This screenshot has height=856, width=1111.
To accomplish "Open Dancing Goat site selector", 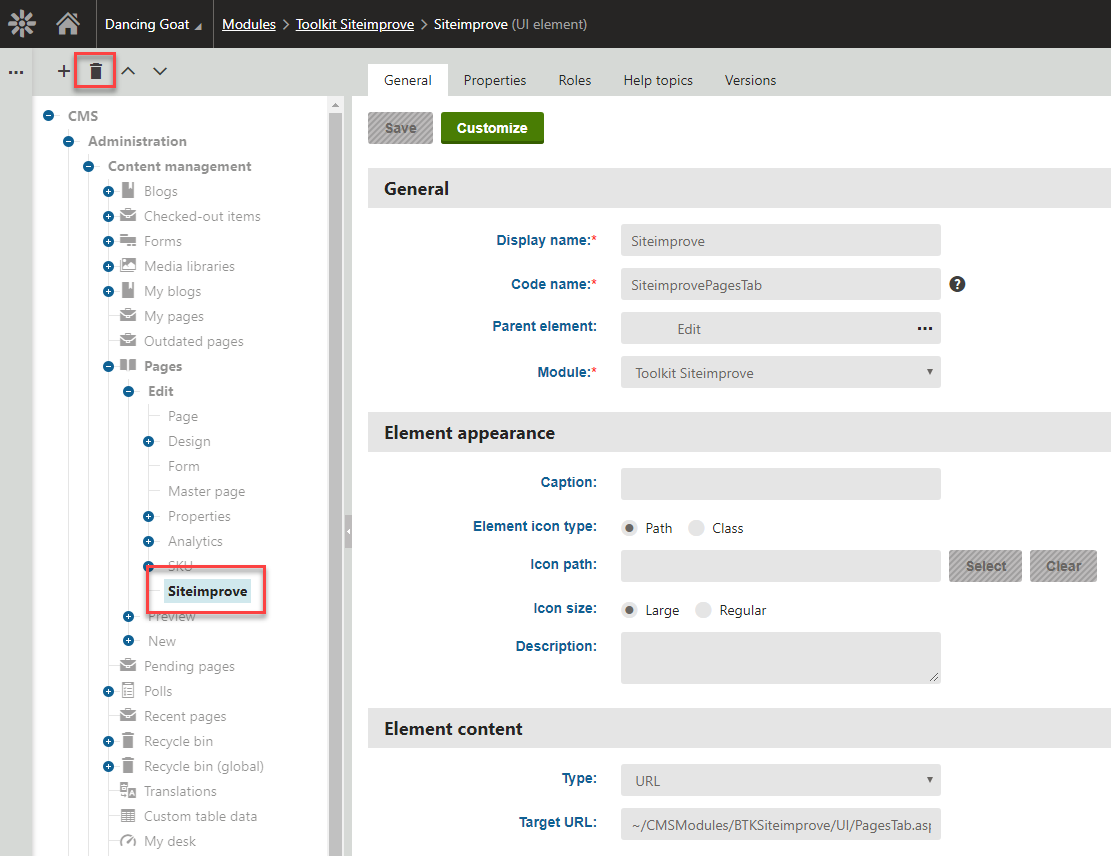I will 153,24.
